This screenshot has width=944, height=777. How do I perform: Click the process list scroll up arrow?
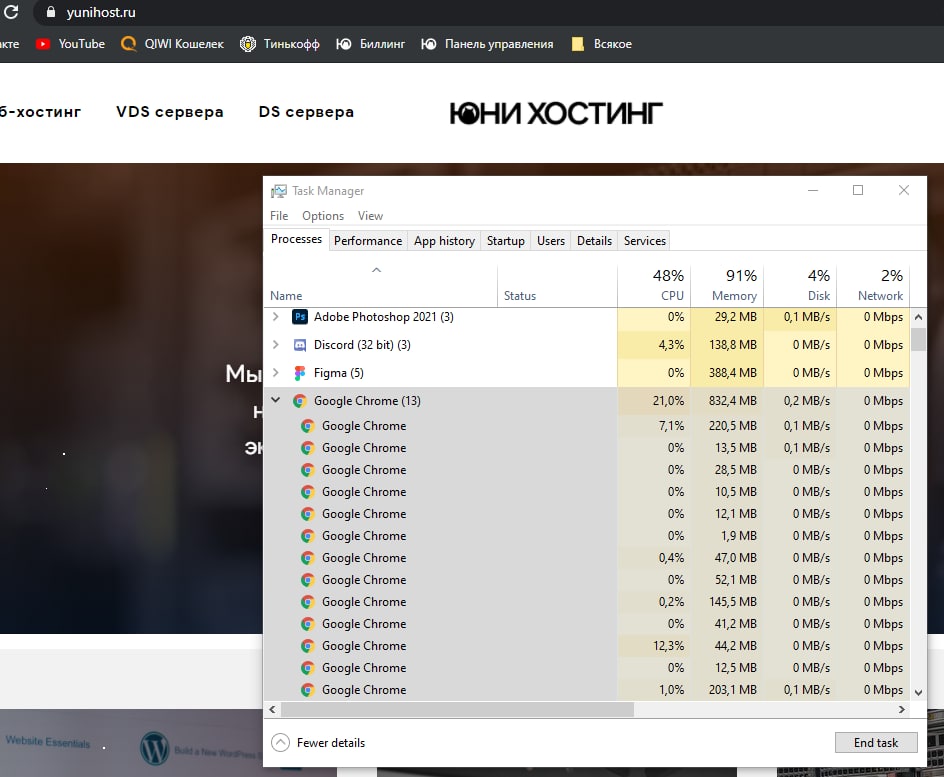[918, 317]
